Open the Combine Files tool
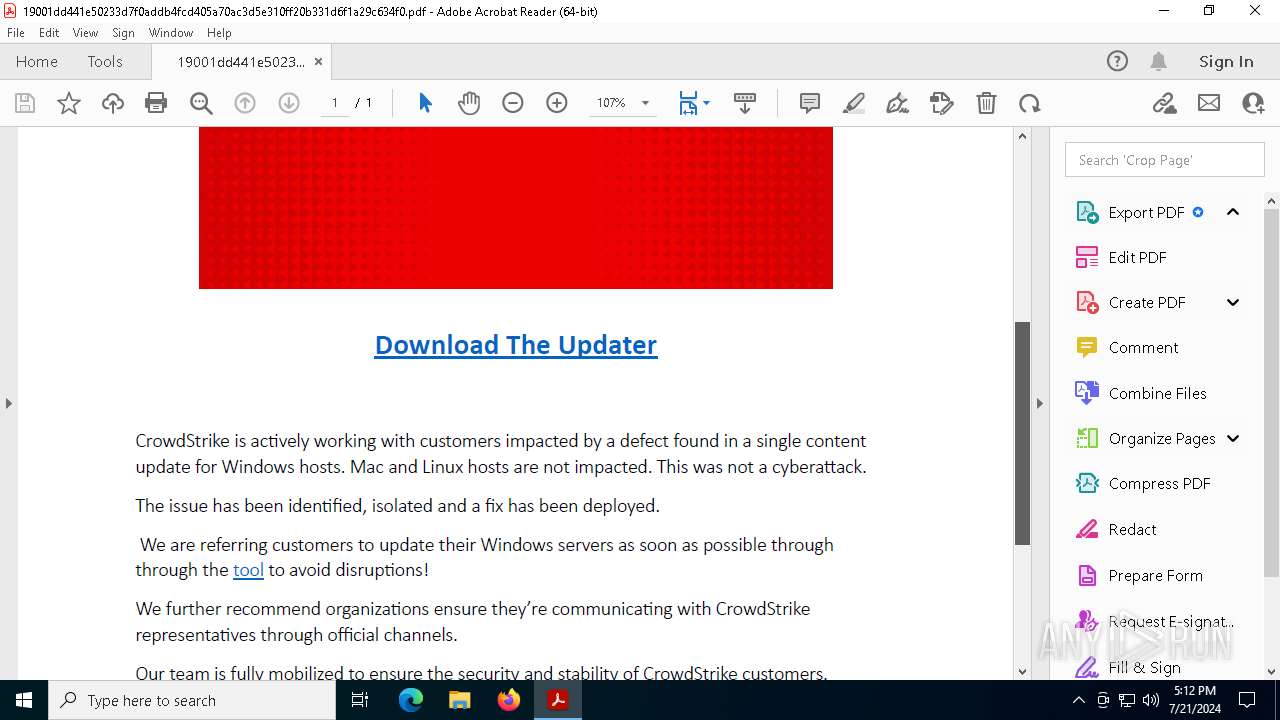Image resolution: width=1280 pixels, height=720 pixels. [1157, 393]
